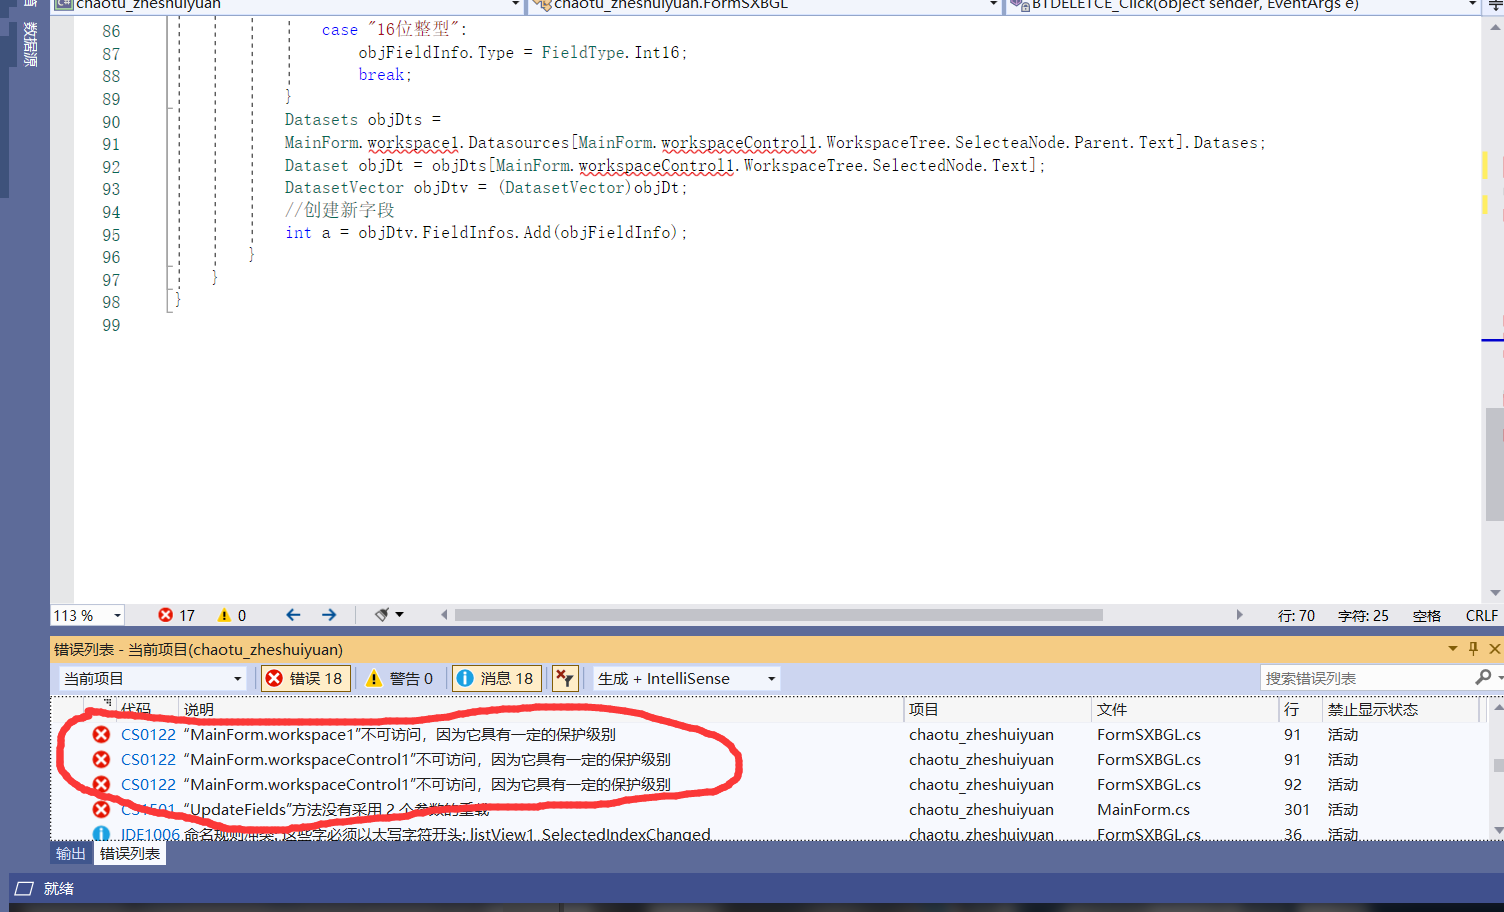Sort by the 禁止显示状态 column header
Viewport: 1504px width, 912px height.
1401,709
